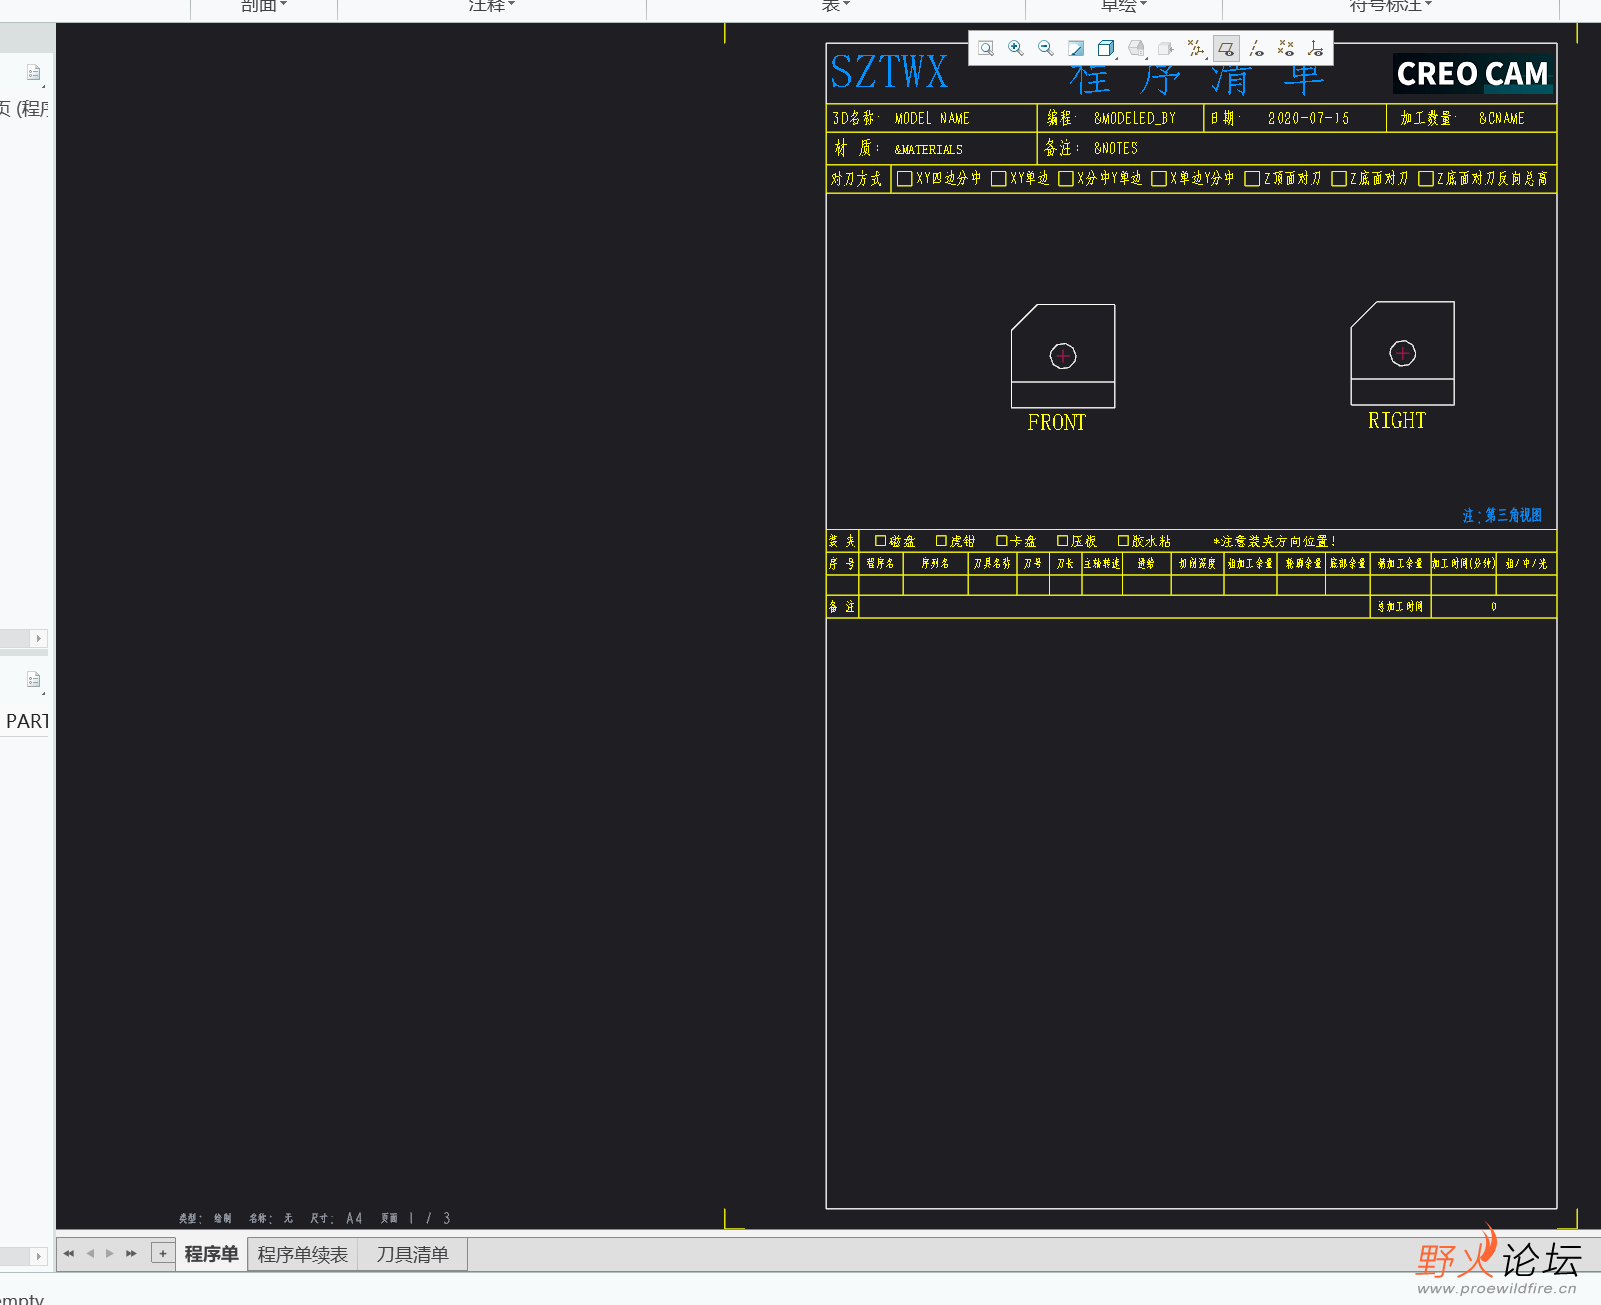Viewport: 1601px width, 1305px height.
Task: Select the 刀具名称 table header cell
Action: pyautogui.click(x=992, y=564)
